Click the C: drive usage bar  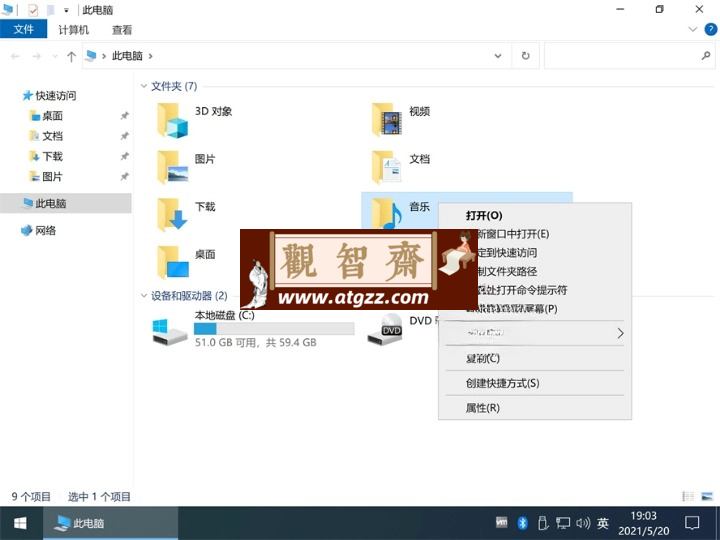[x=274, y=329]
